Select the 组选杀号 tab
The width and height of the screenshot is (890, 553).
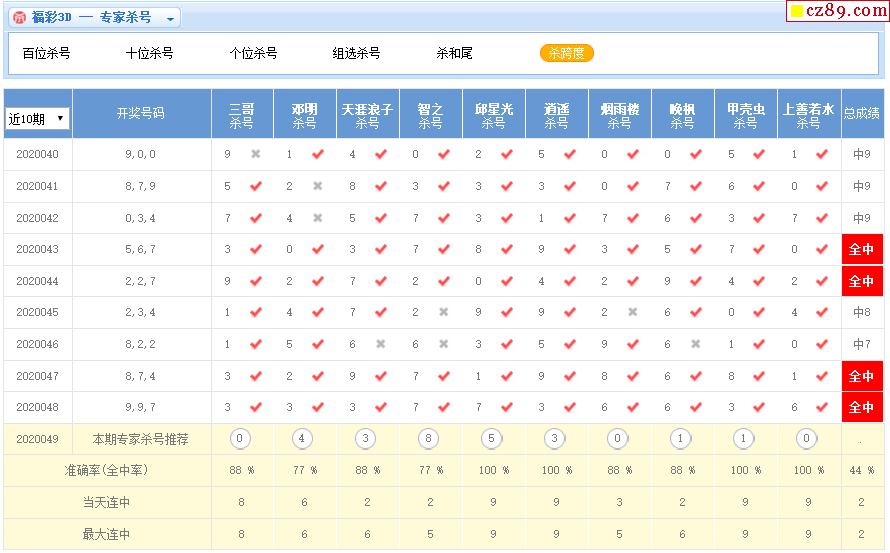pos(356,53)
